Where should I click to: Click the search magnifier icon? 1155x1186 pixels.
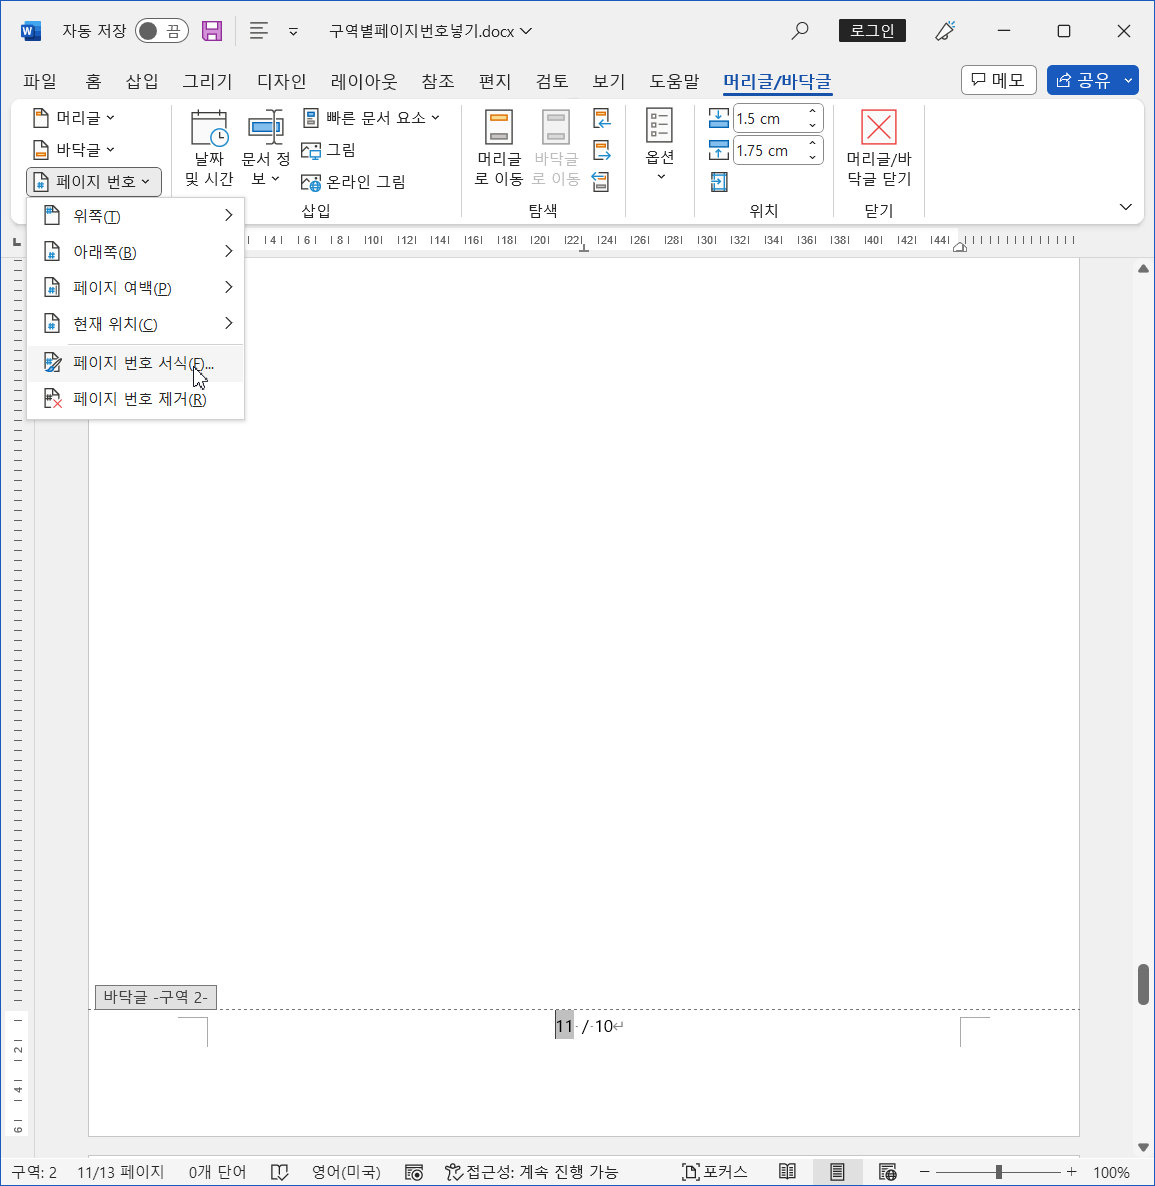pyautogui.click(x=799, y=31)
